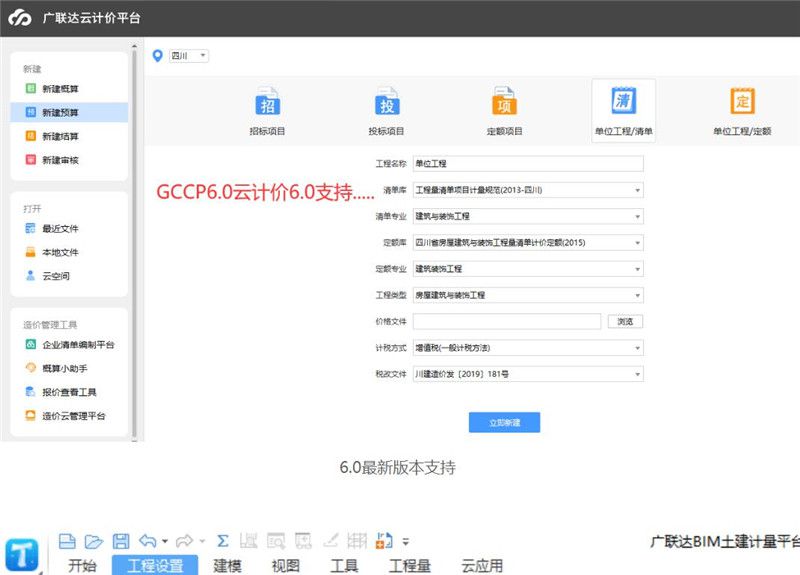The height and width of the screenshot is (575, 800).
Task: Click the 广联达云计价平台 cloud logo
Action: click(20, 18)
